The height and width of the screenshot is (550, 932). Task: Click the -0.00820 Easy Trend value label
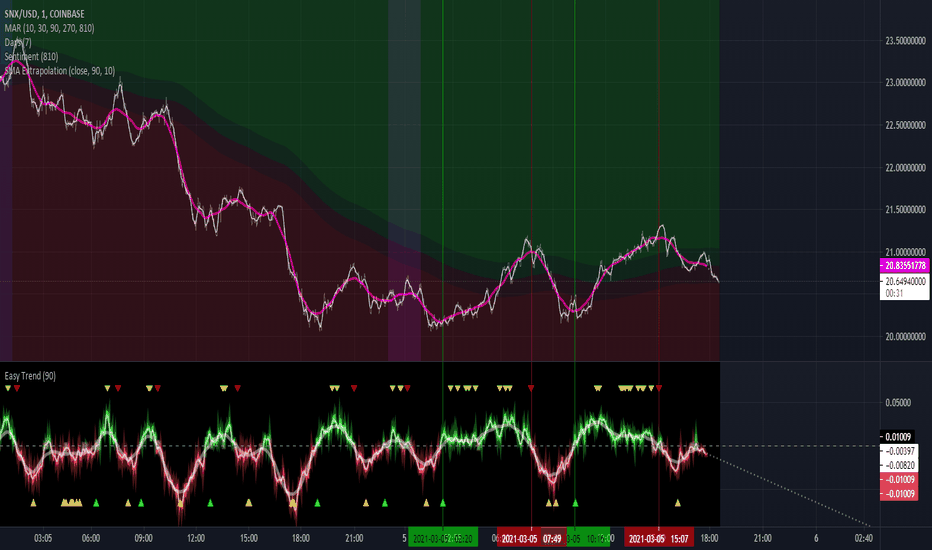pyautogui.click(x=900, y=465)
